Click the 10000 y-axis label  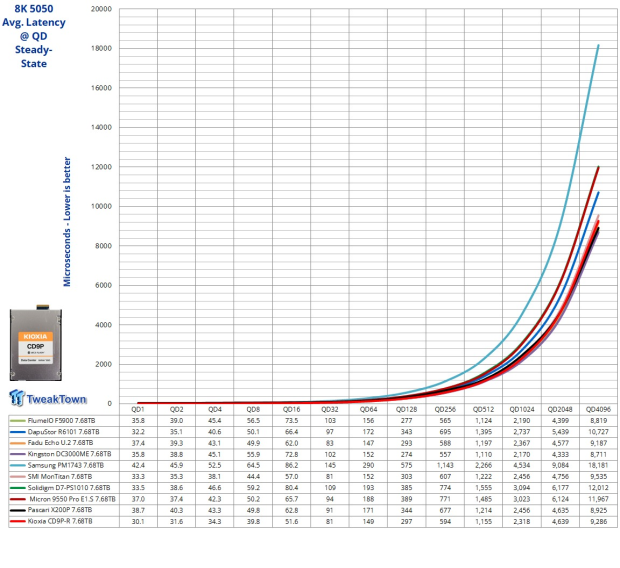[x=102, y=206]
